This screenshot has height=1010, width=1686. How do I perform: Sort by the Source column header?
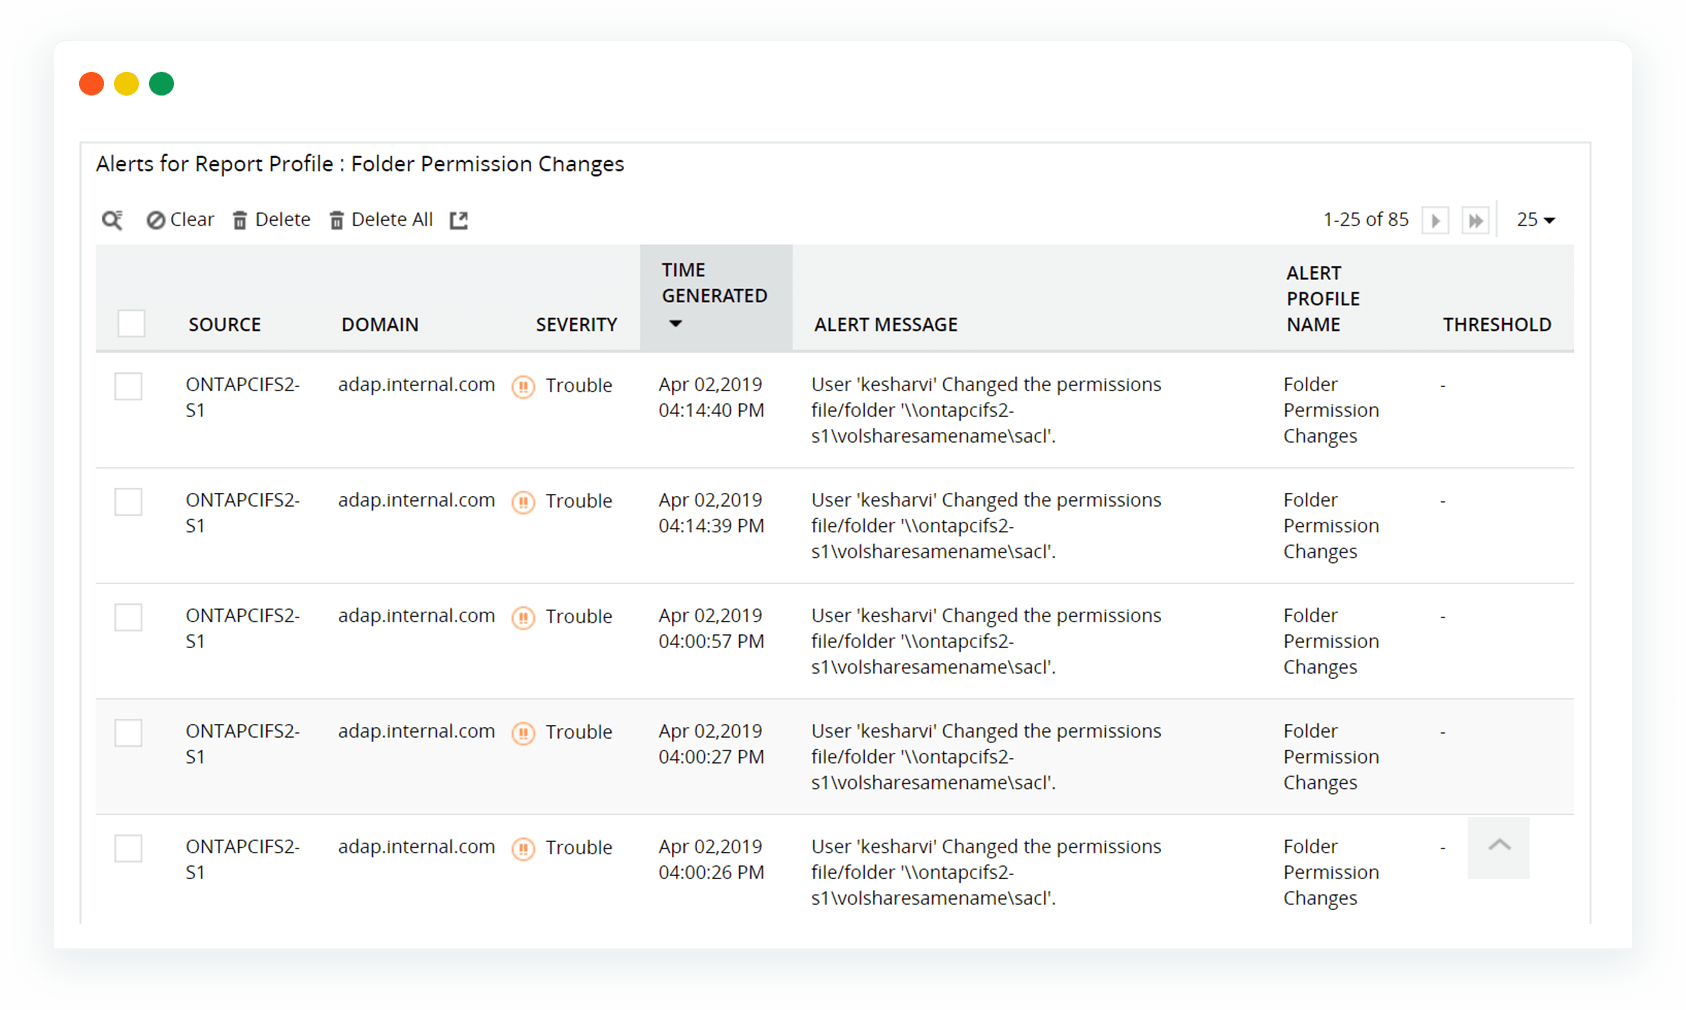click(225, 325)
